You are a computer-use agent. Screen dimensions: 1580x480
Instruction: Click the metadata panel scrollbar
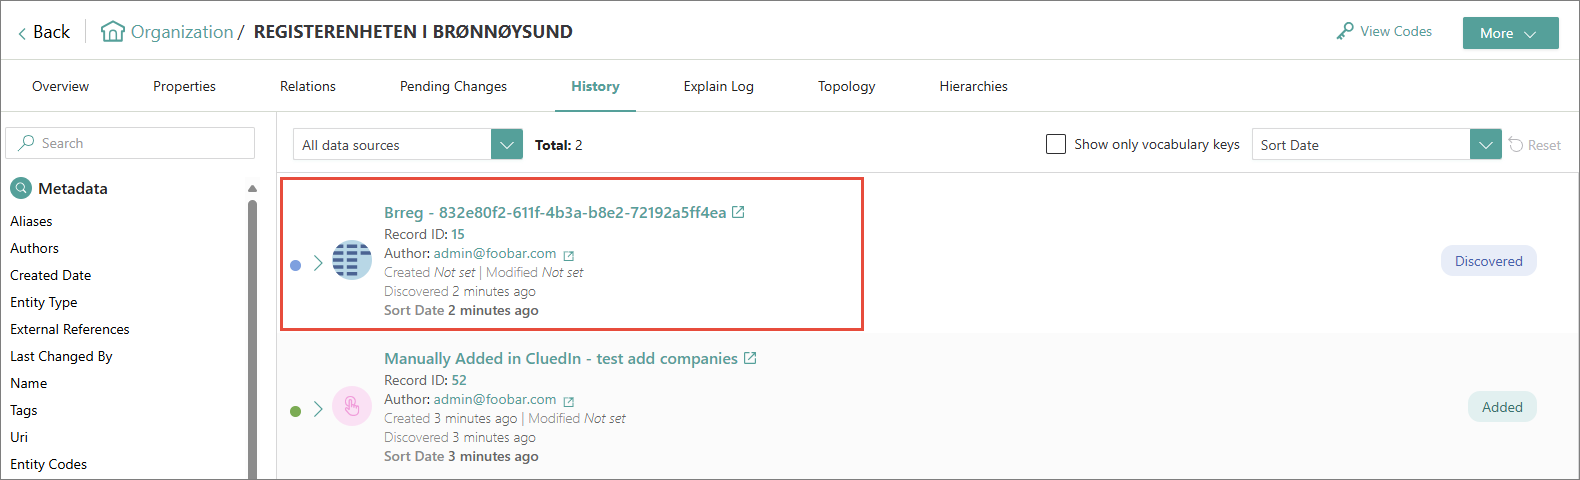252,330
